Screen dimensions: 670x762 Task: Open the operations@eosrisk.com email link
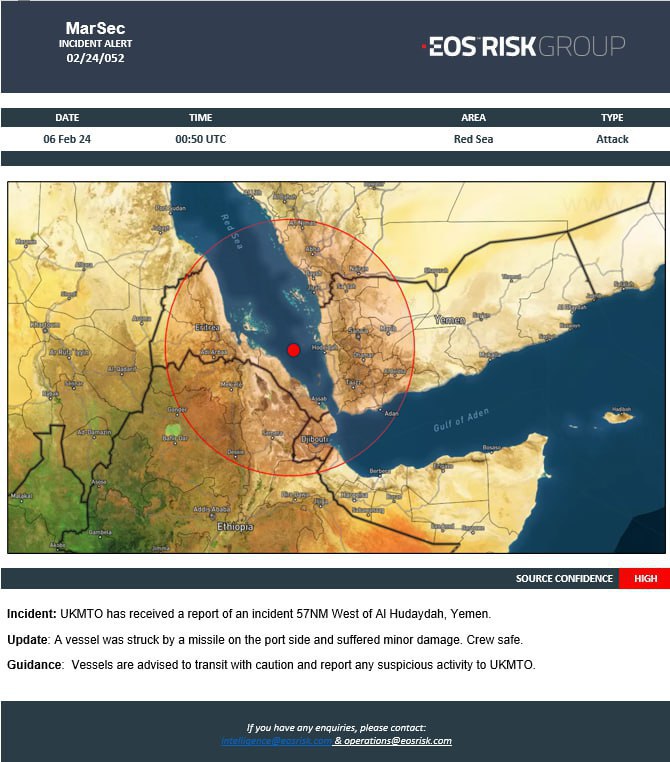399,741
